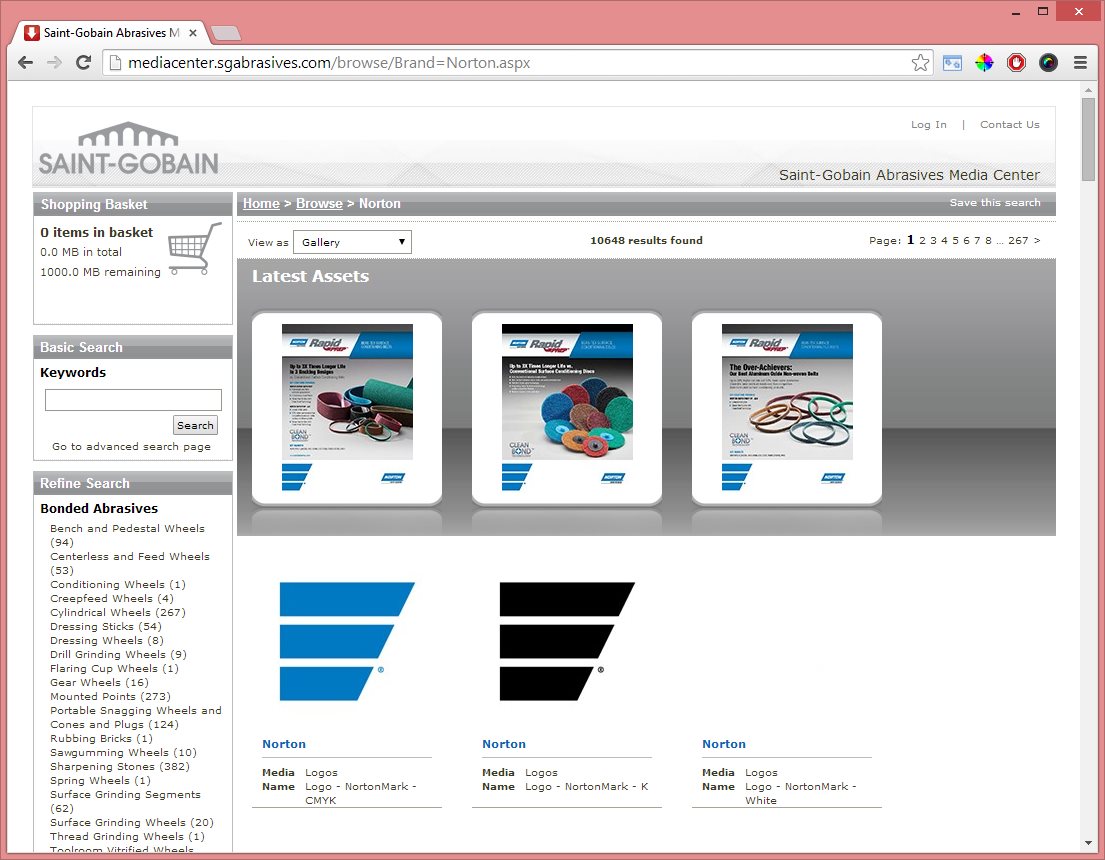Filter by Flaring Cup Wheels (1)
Viewport: 1105px width, 860px height.
click(114, 669)
